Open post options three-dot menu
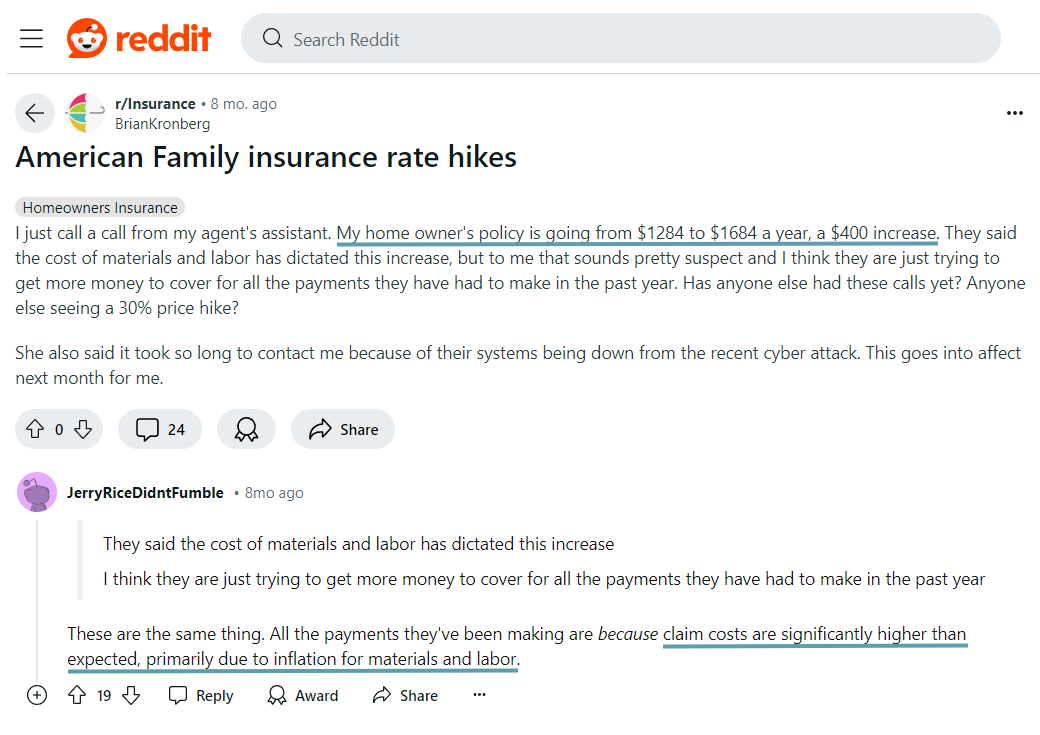Screen dimensions: 1040x735 [1014, 113]
